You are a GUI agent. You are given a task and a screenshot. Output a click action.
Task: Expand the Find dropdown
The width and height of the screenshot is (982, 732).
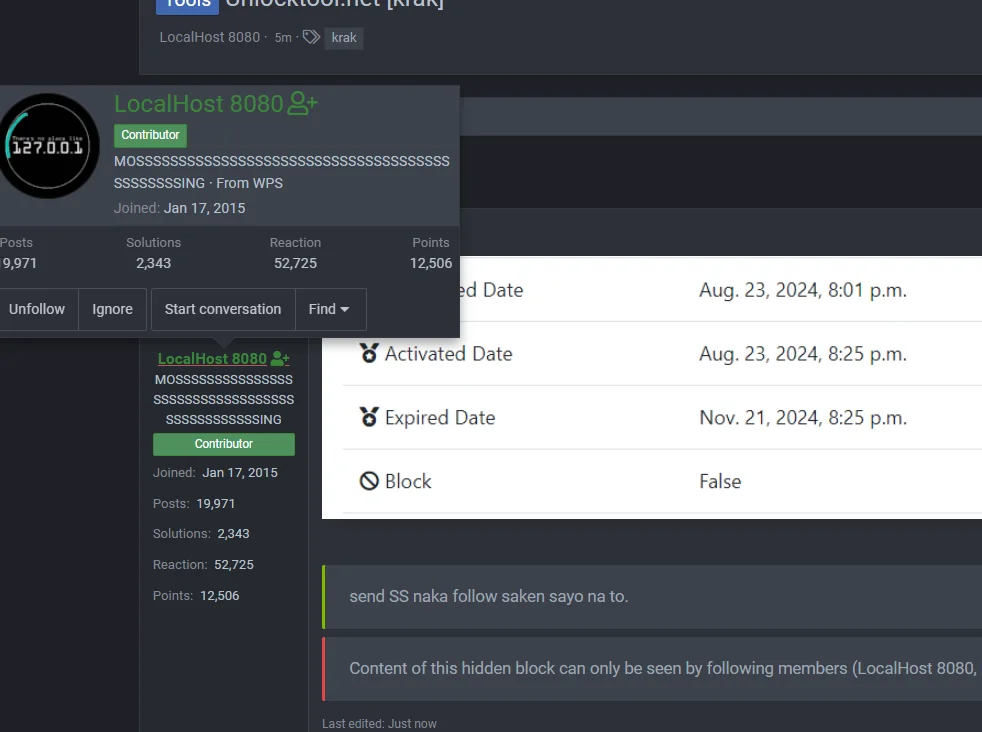pyautogui.click(x=330, y=309)
